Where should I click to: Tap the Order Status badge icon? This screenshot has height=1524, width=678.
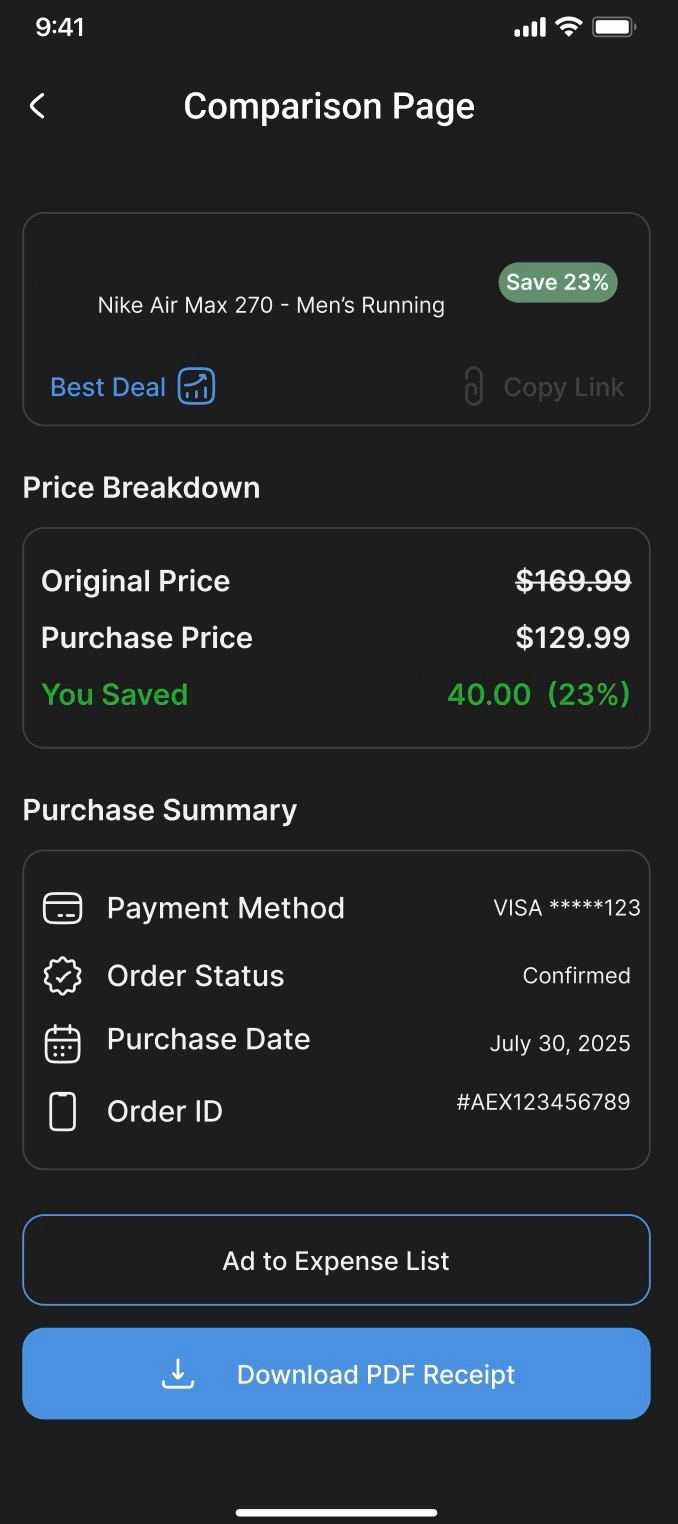click(62, 976)
